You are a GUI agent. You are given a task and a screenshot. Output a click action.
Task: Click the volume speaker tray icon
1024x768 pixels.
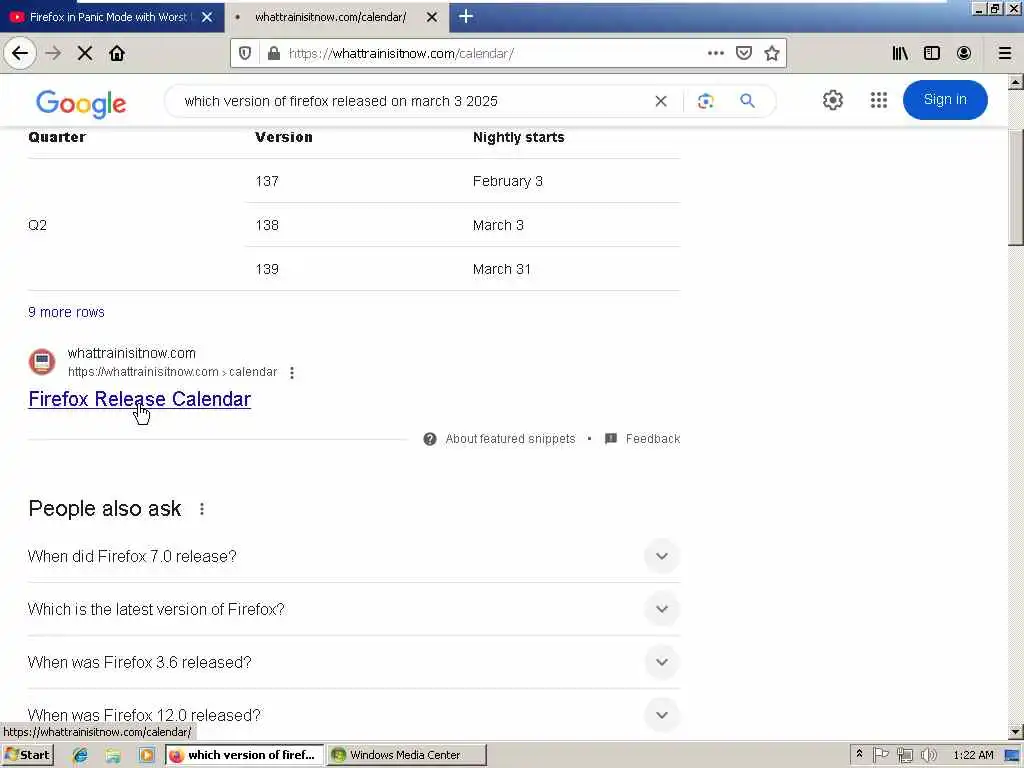929,755
